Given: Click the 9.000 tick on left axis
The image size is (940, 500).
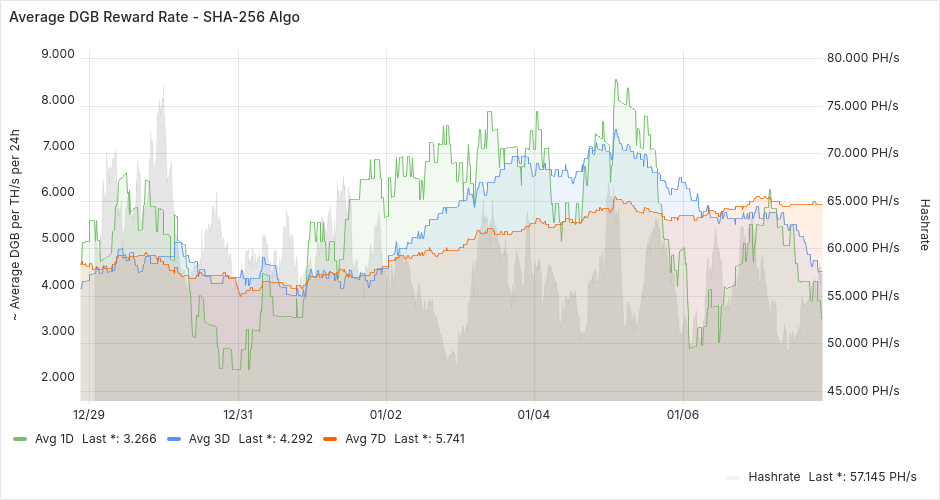Looking at the screenshot, I should coord(57,54).
